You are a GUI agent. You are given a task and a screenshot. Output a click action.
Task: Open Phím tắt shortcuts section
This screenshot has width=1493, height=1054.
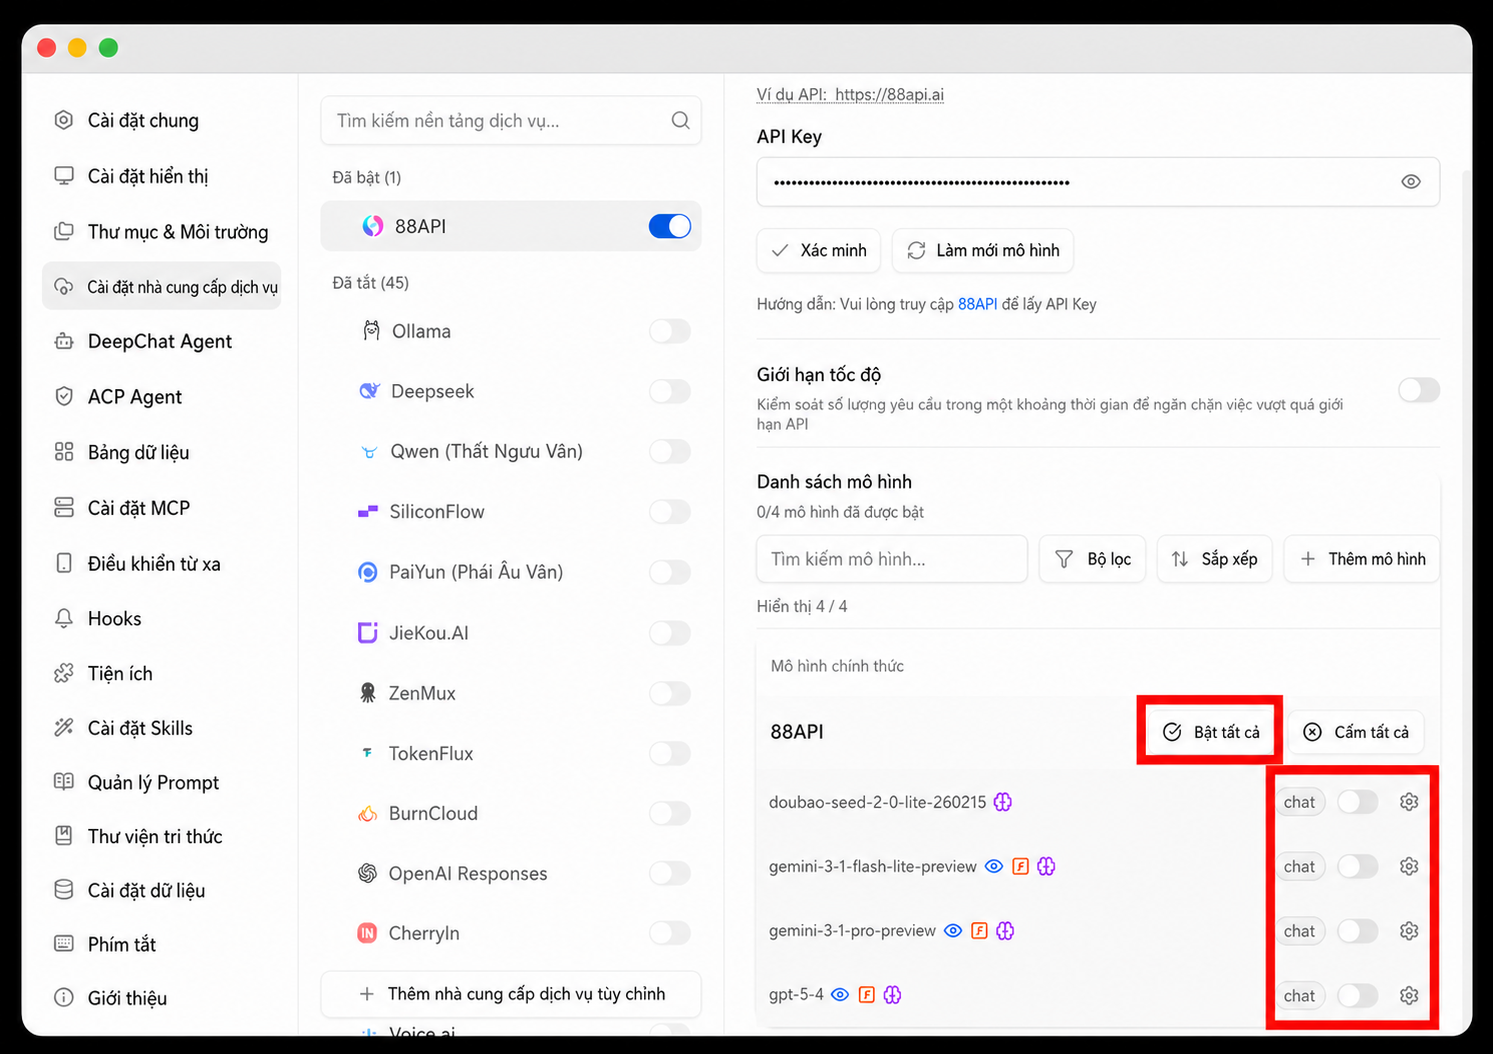(x=161, y=944)
